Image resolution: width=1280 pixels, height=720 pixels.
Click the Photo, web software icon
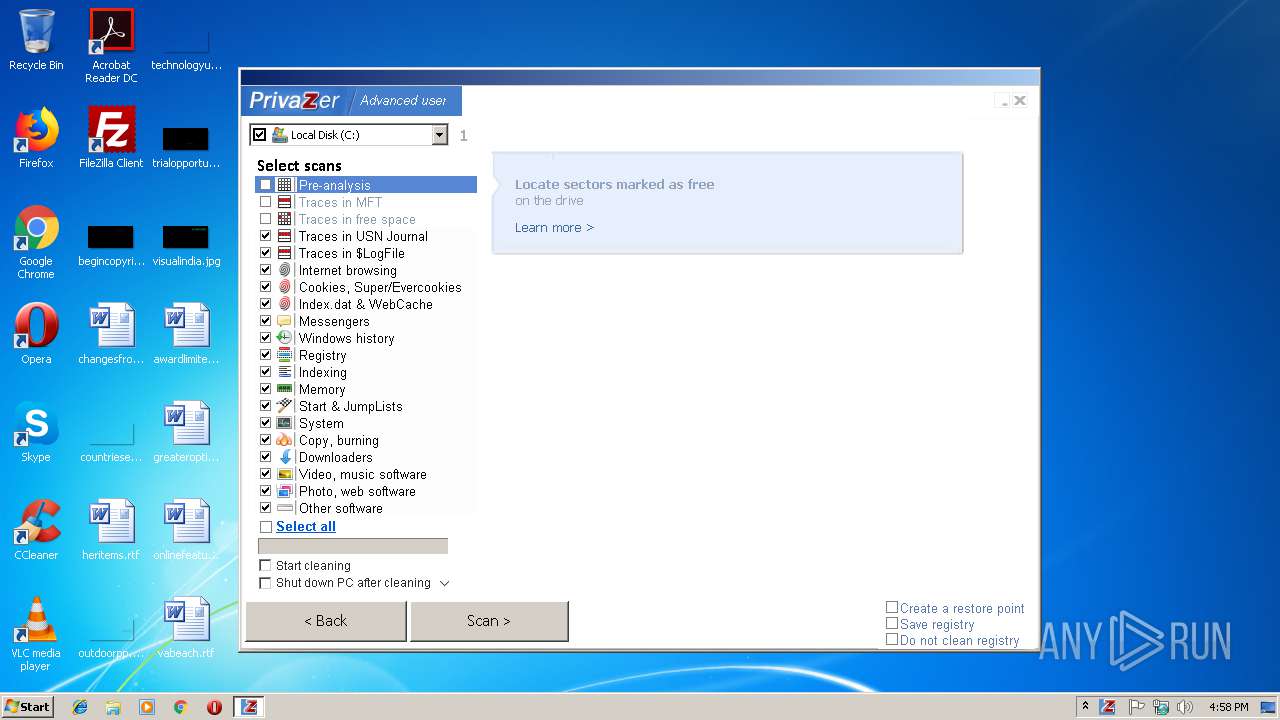[x=285, y=491]
